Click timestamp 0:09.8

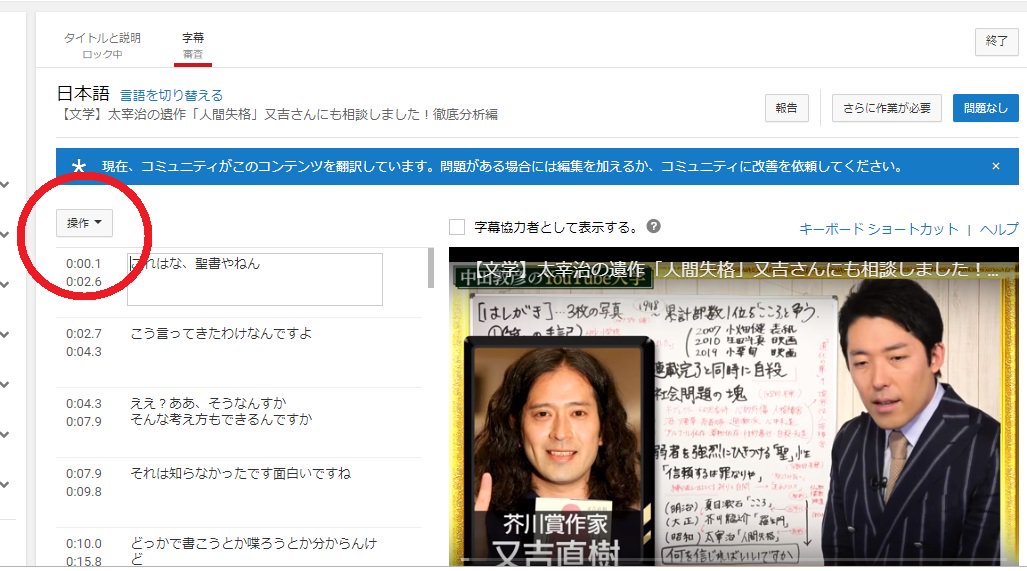click(84, 492)
